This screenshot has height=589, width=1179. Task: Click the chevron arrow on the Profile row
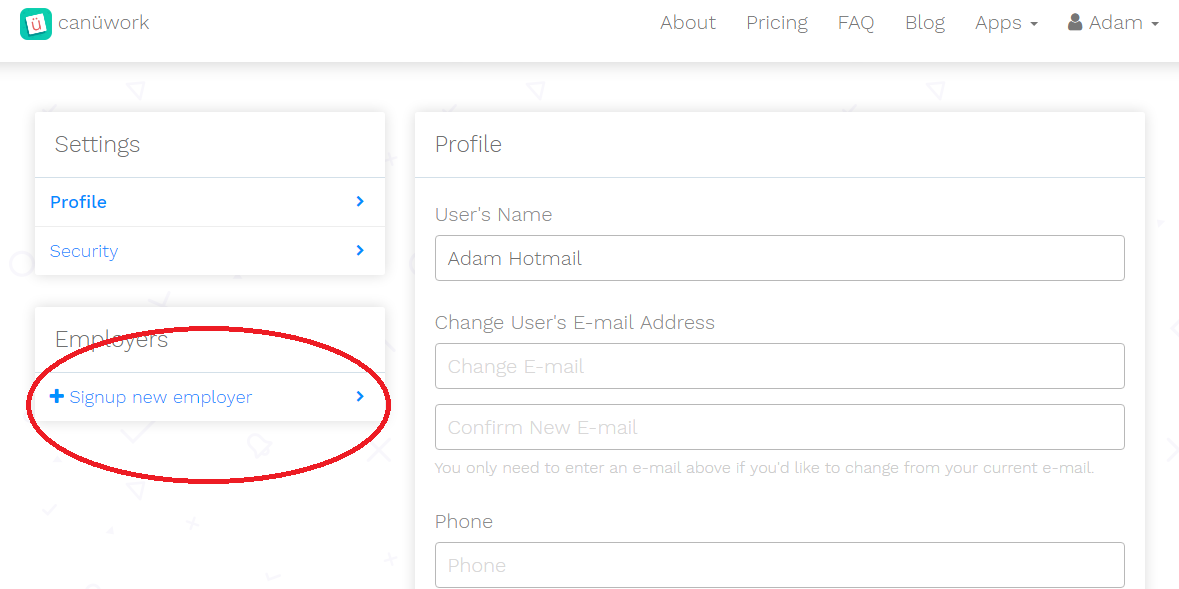(360, 202)
